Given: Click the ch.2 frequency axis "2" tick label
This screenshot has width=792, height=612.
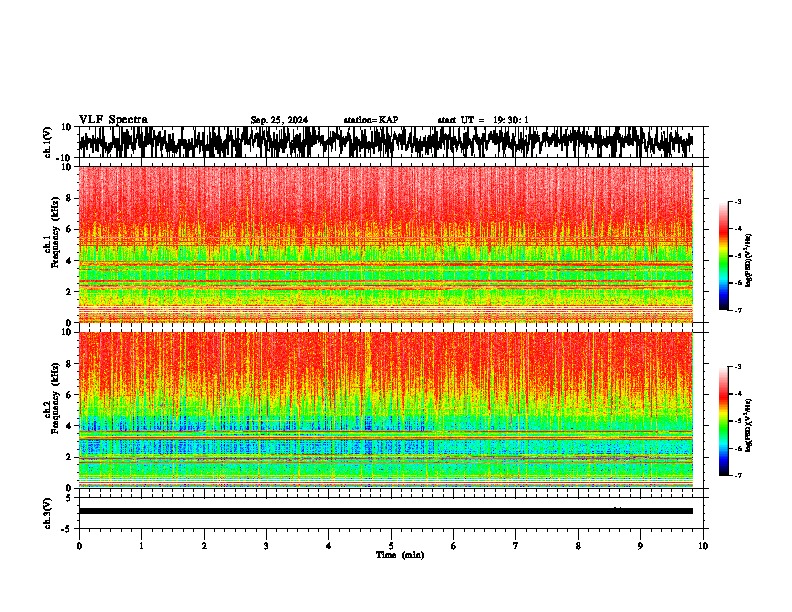Looking at the screenshot, I should coord(69,457).
